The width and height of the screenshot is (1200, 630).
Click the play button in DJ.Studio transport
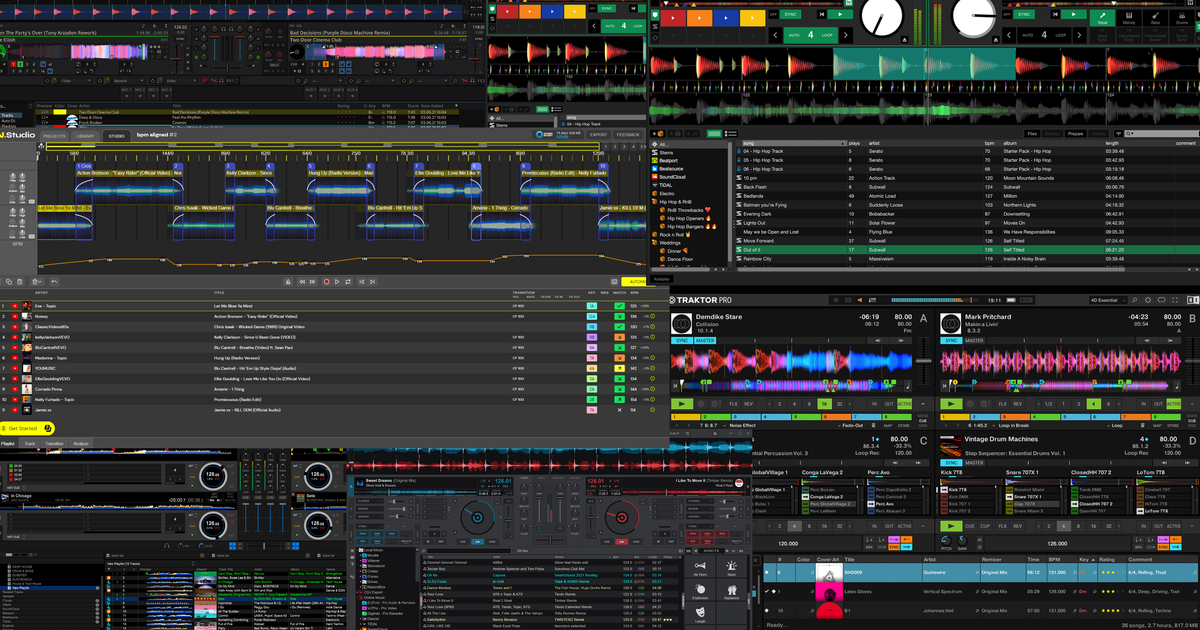[x=337, y=281]
